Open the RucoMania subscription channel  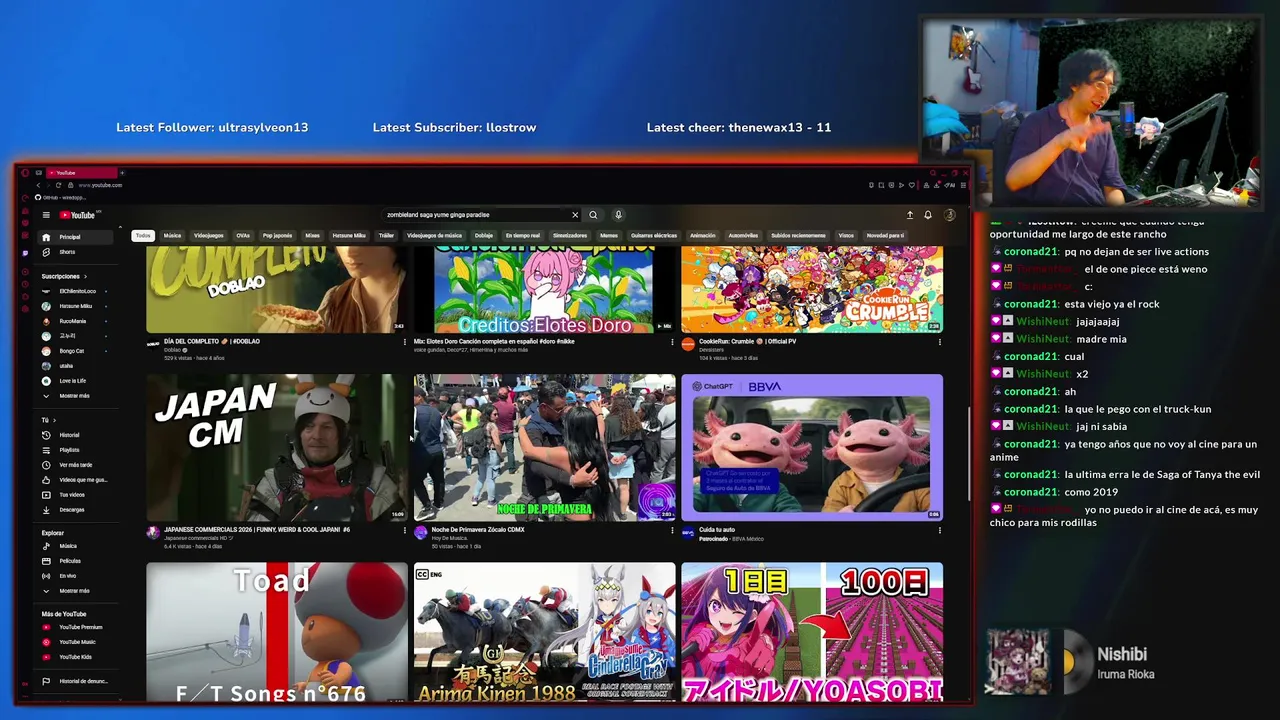(x=76, y=321)
